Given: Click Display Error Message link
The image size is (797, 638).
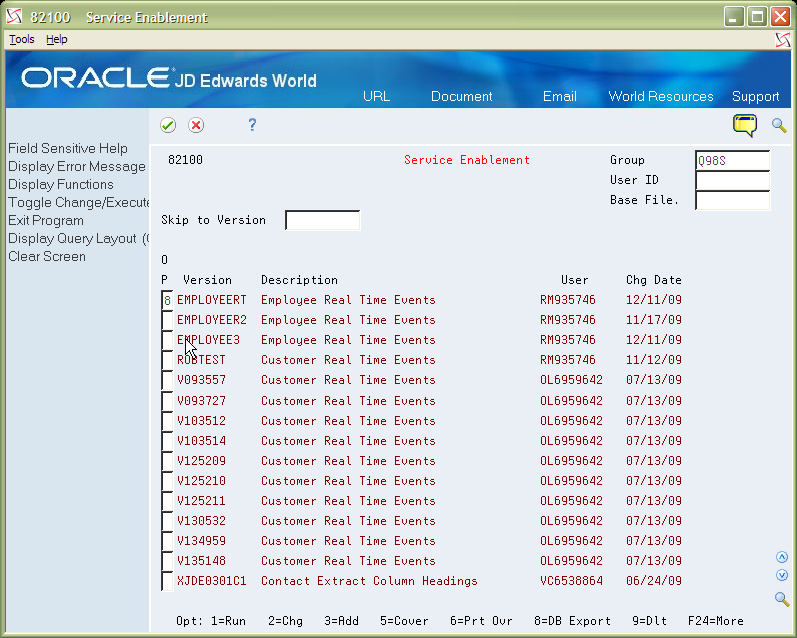Looking at the screenshot, I should point(77,166).
